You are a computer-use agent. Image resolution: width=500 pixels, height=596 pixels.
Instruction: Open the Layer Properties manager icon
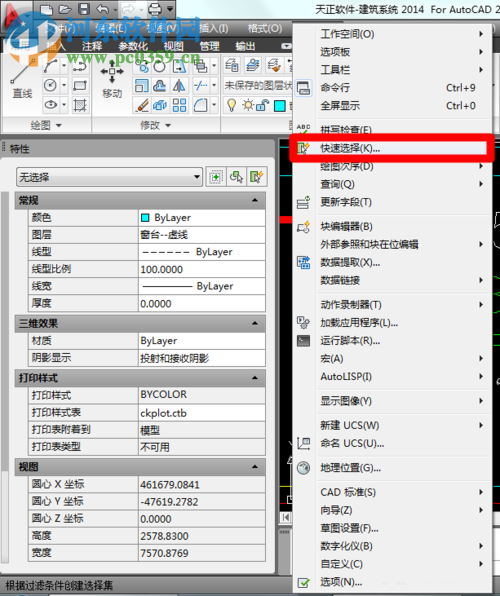[x=232, y=65]
